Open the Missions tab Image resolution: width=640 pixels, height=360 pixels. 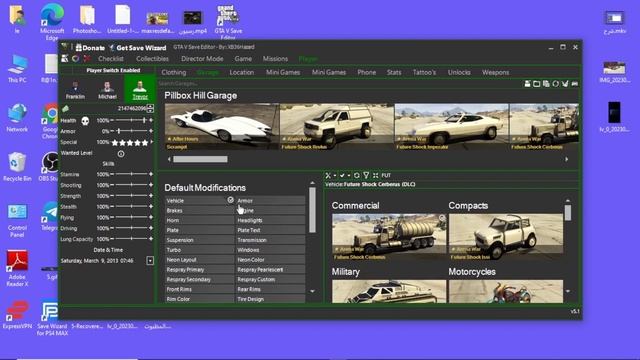[275, 59]
